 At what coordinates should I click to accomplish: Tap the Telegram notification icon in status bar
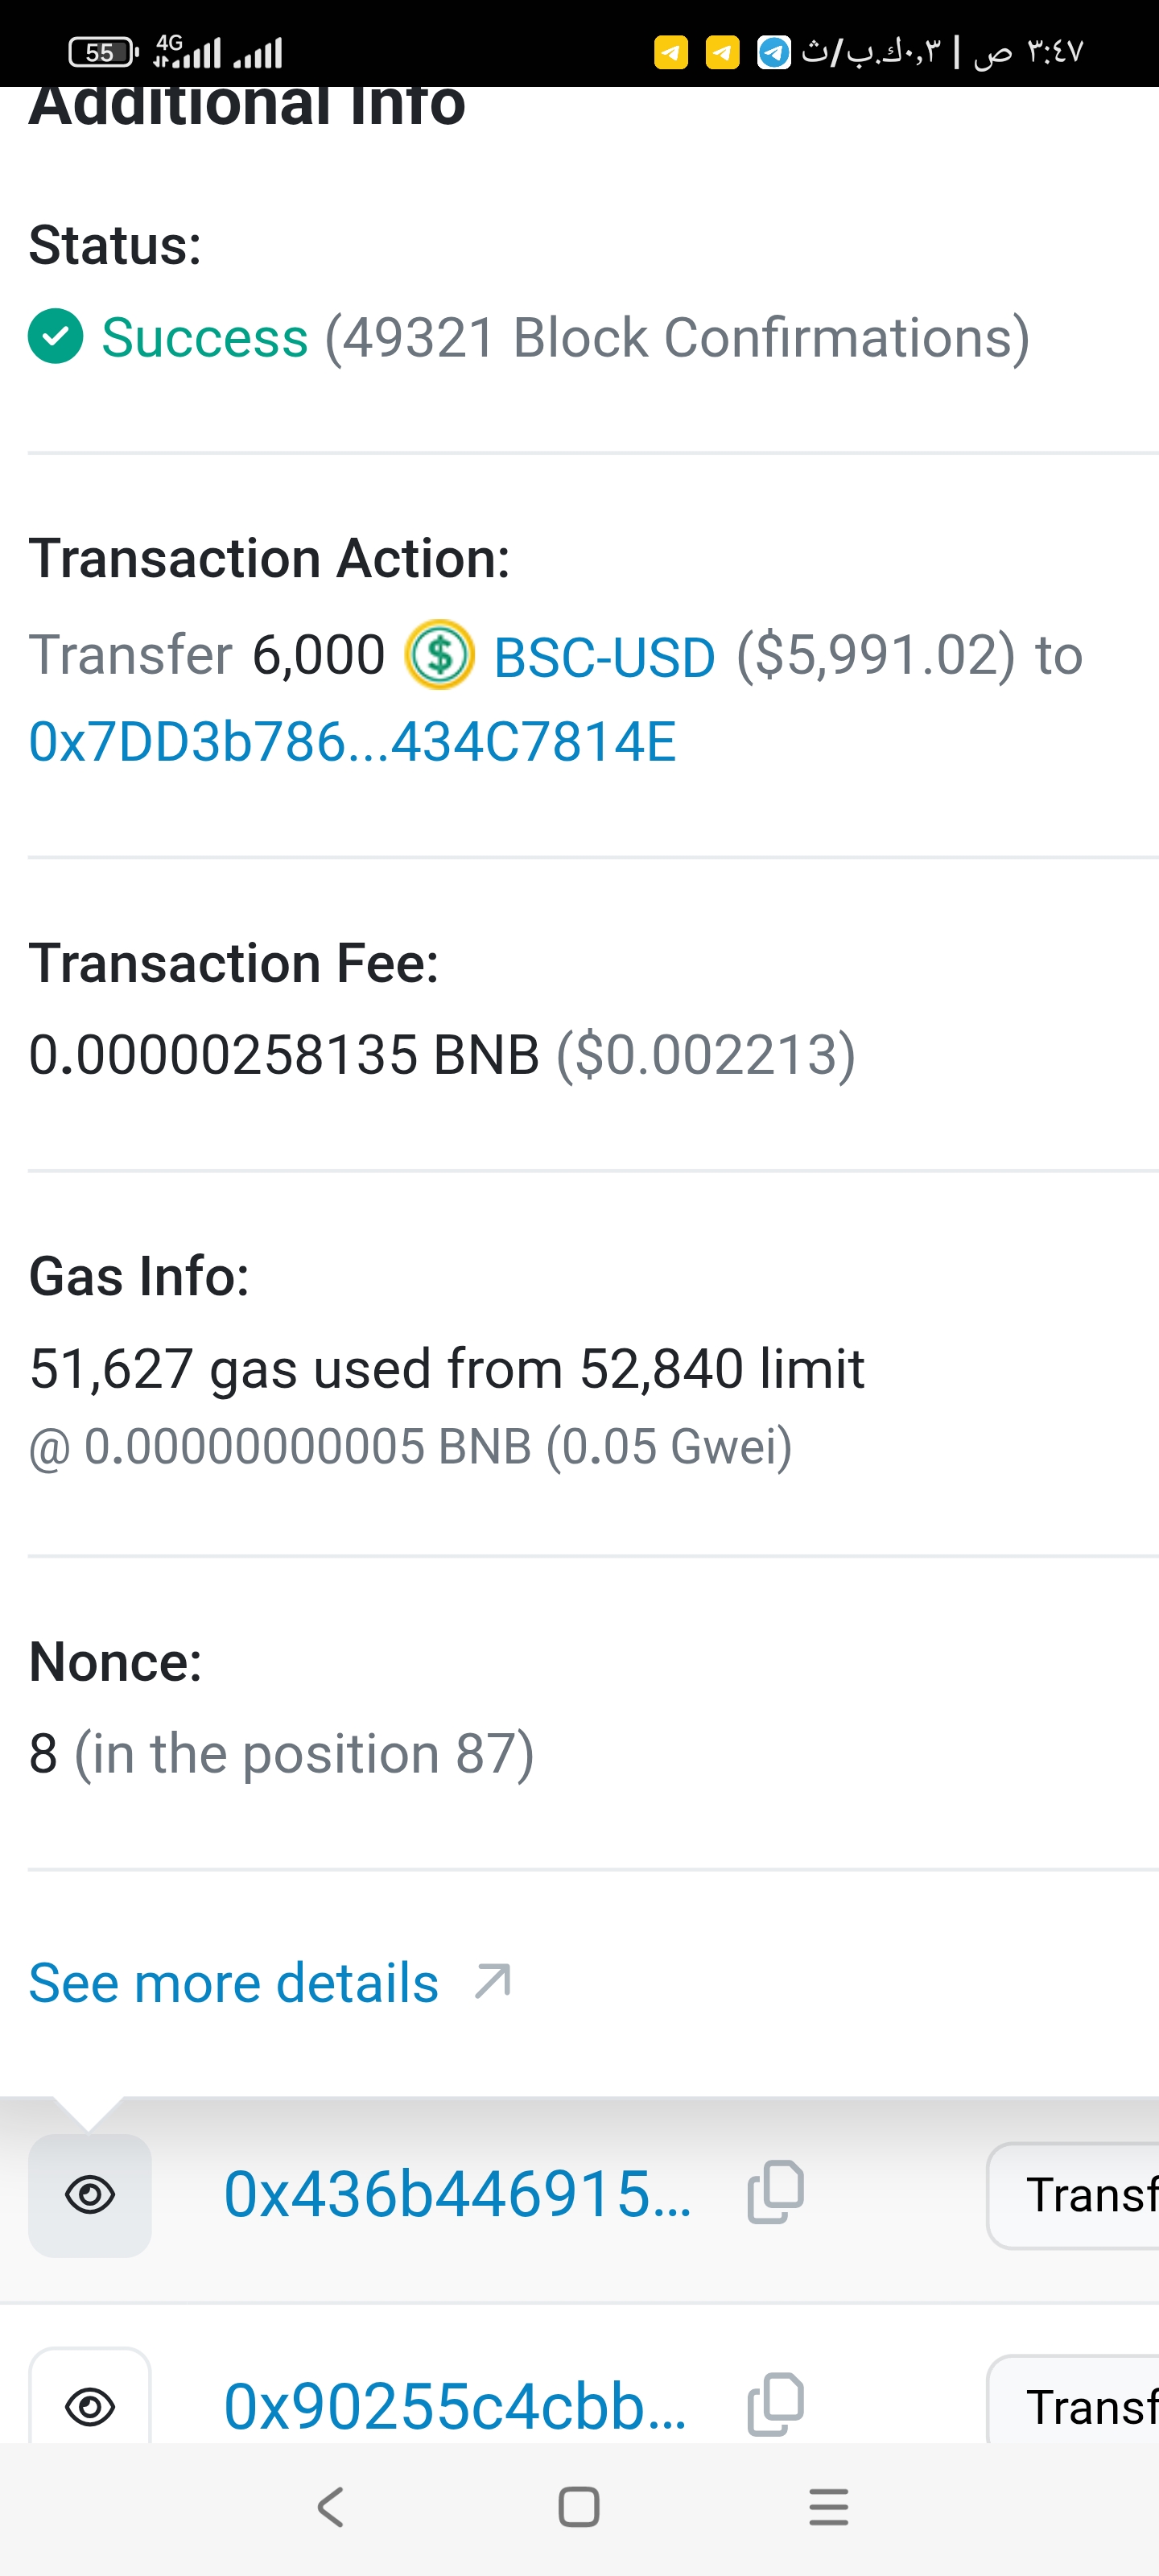[x=773, y=52]
